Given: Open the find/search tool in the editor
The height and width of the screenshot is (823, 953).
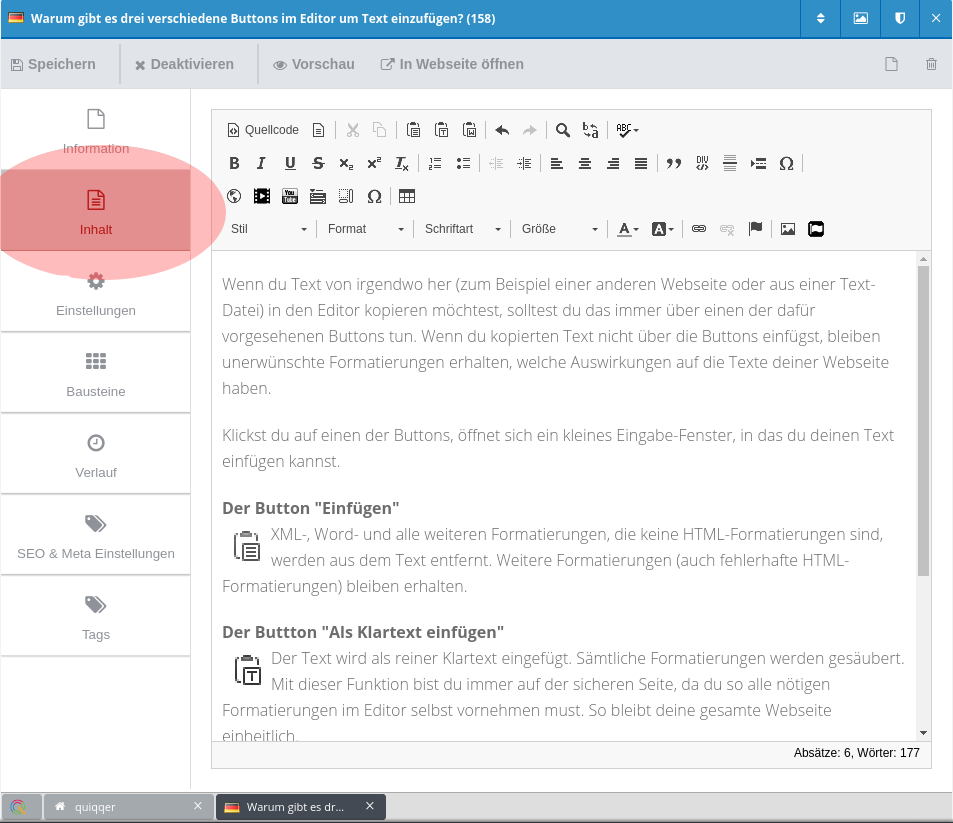Looking at the screenshot, I should click(x=563, y=130).
